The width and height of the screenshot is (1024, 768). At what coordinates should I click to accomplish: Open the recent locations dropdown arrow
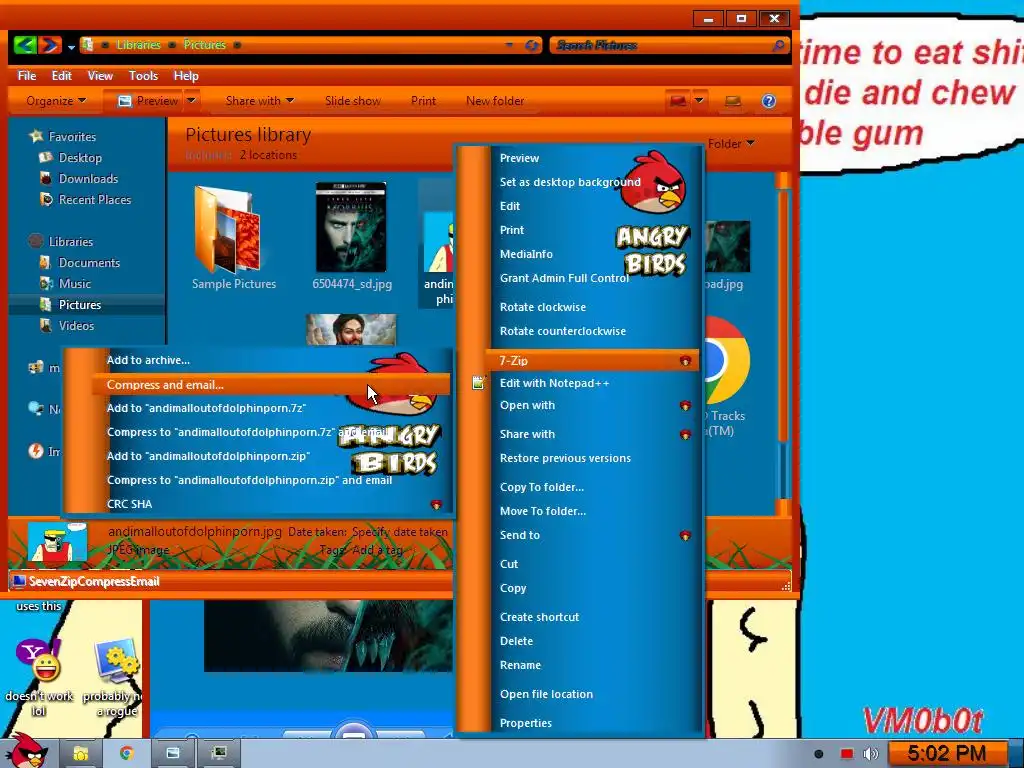[71, 46]
